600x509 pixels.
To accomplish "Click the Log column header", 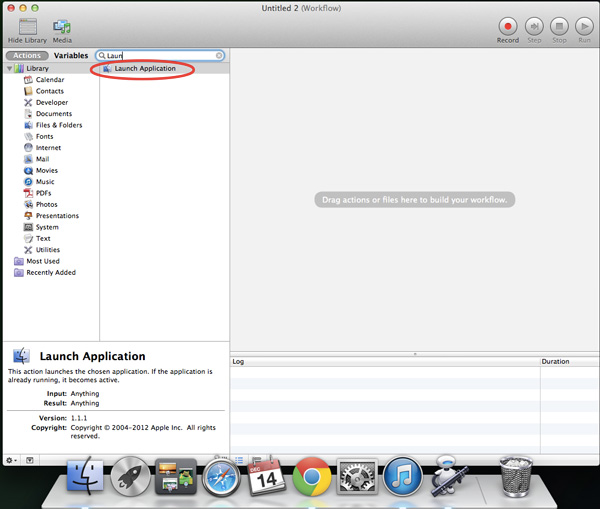I will [385, 362].
